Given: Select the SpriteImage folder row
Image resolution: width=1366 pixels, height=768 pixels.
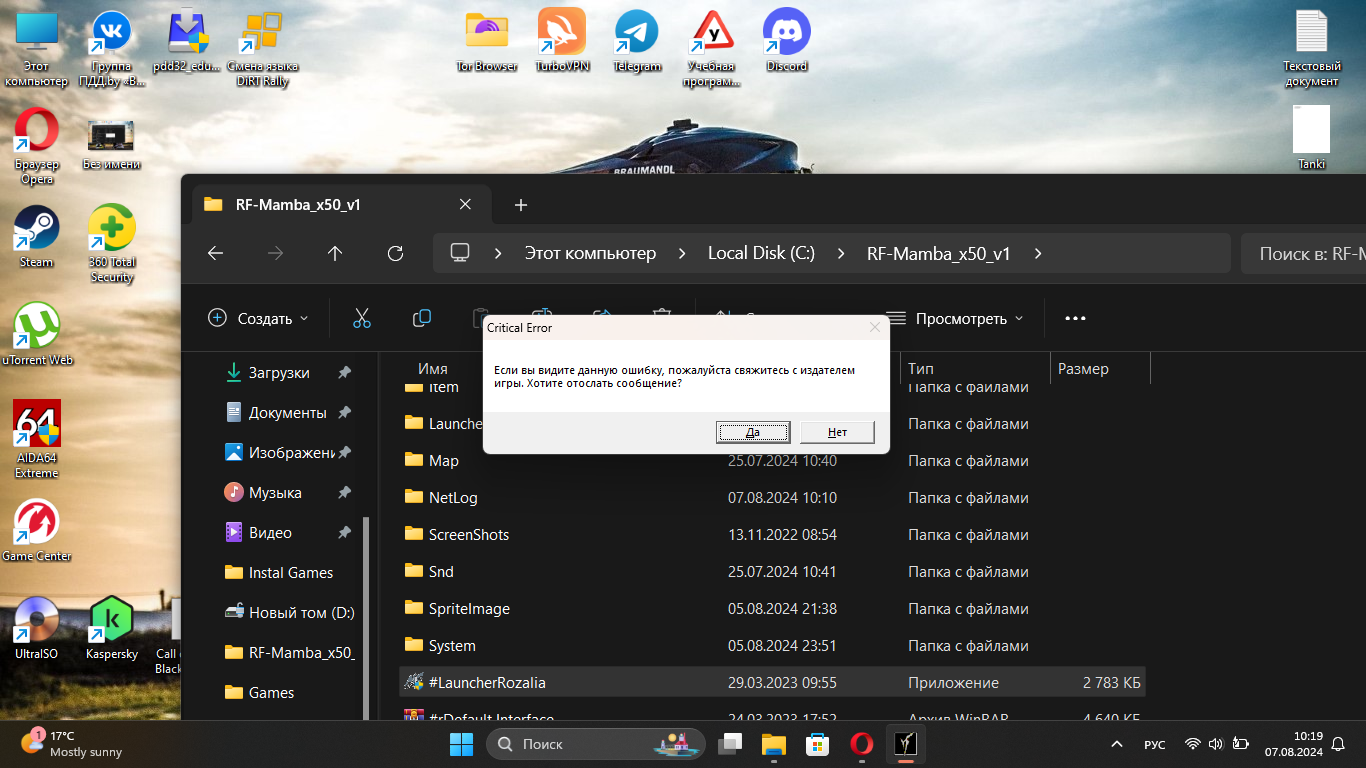Looking at the screenshot, I should [772, 608].
